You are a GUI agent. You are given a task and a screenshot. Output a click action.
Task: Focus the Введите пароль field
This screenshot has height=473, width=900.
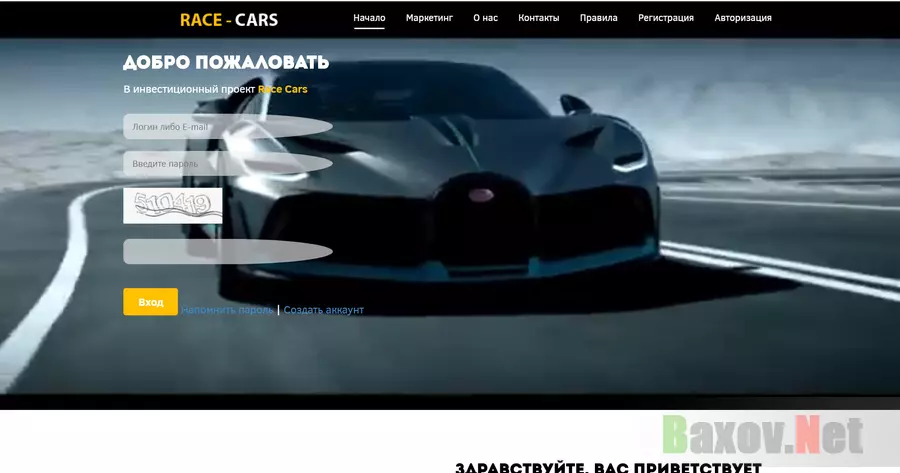coord(228,164)
